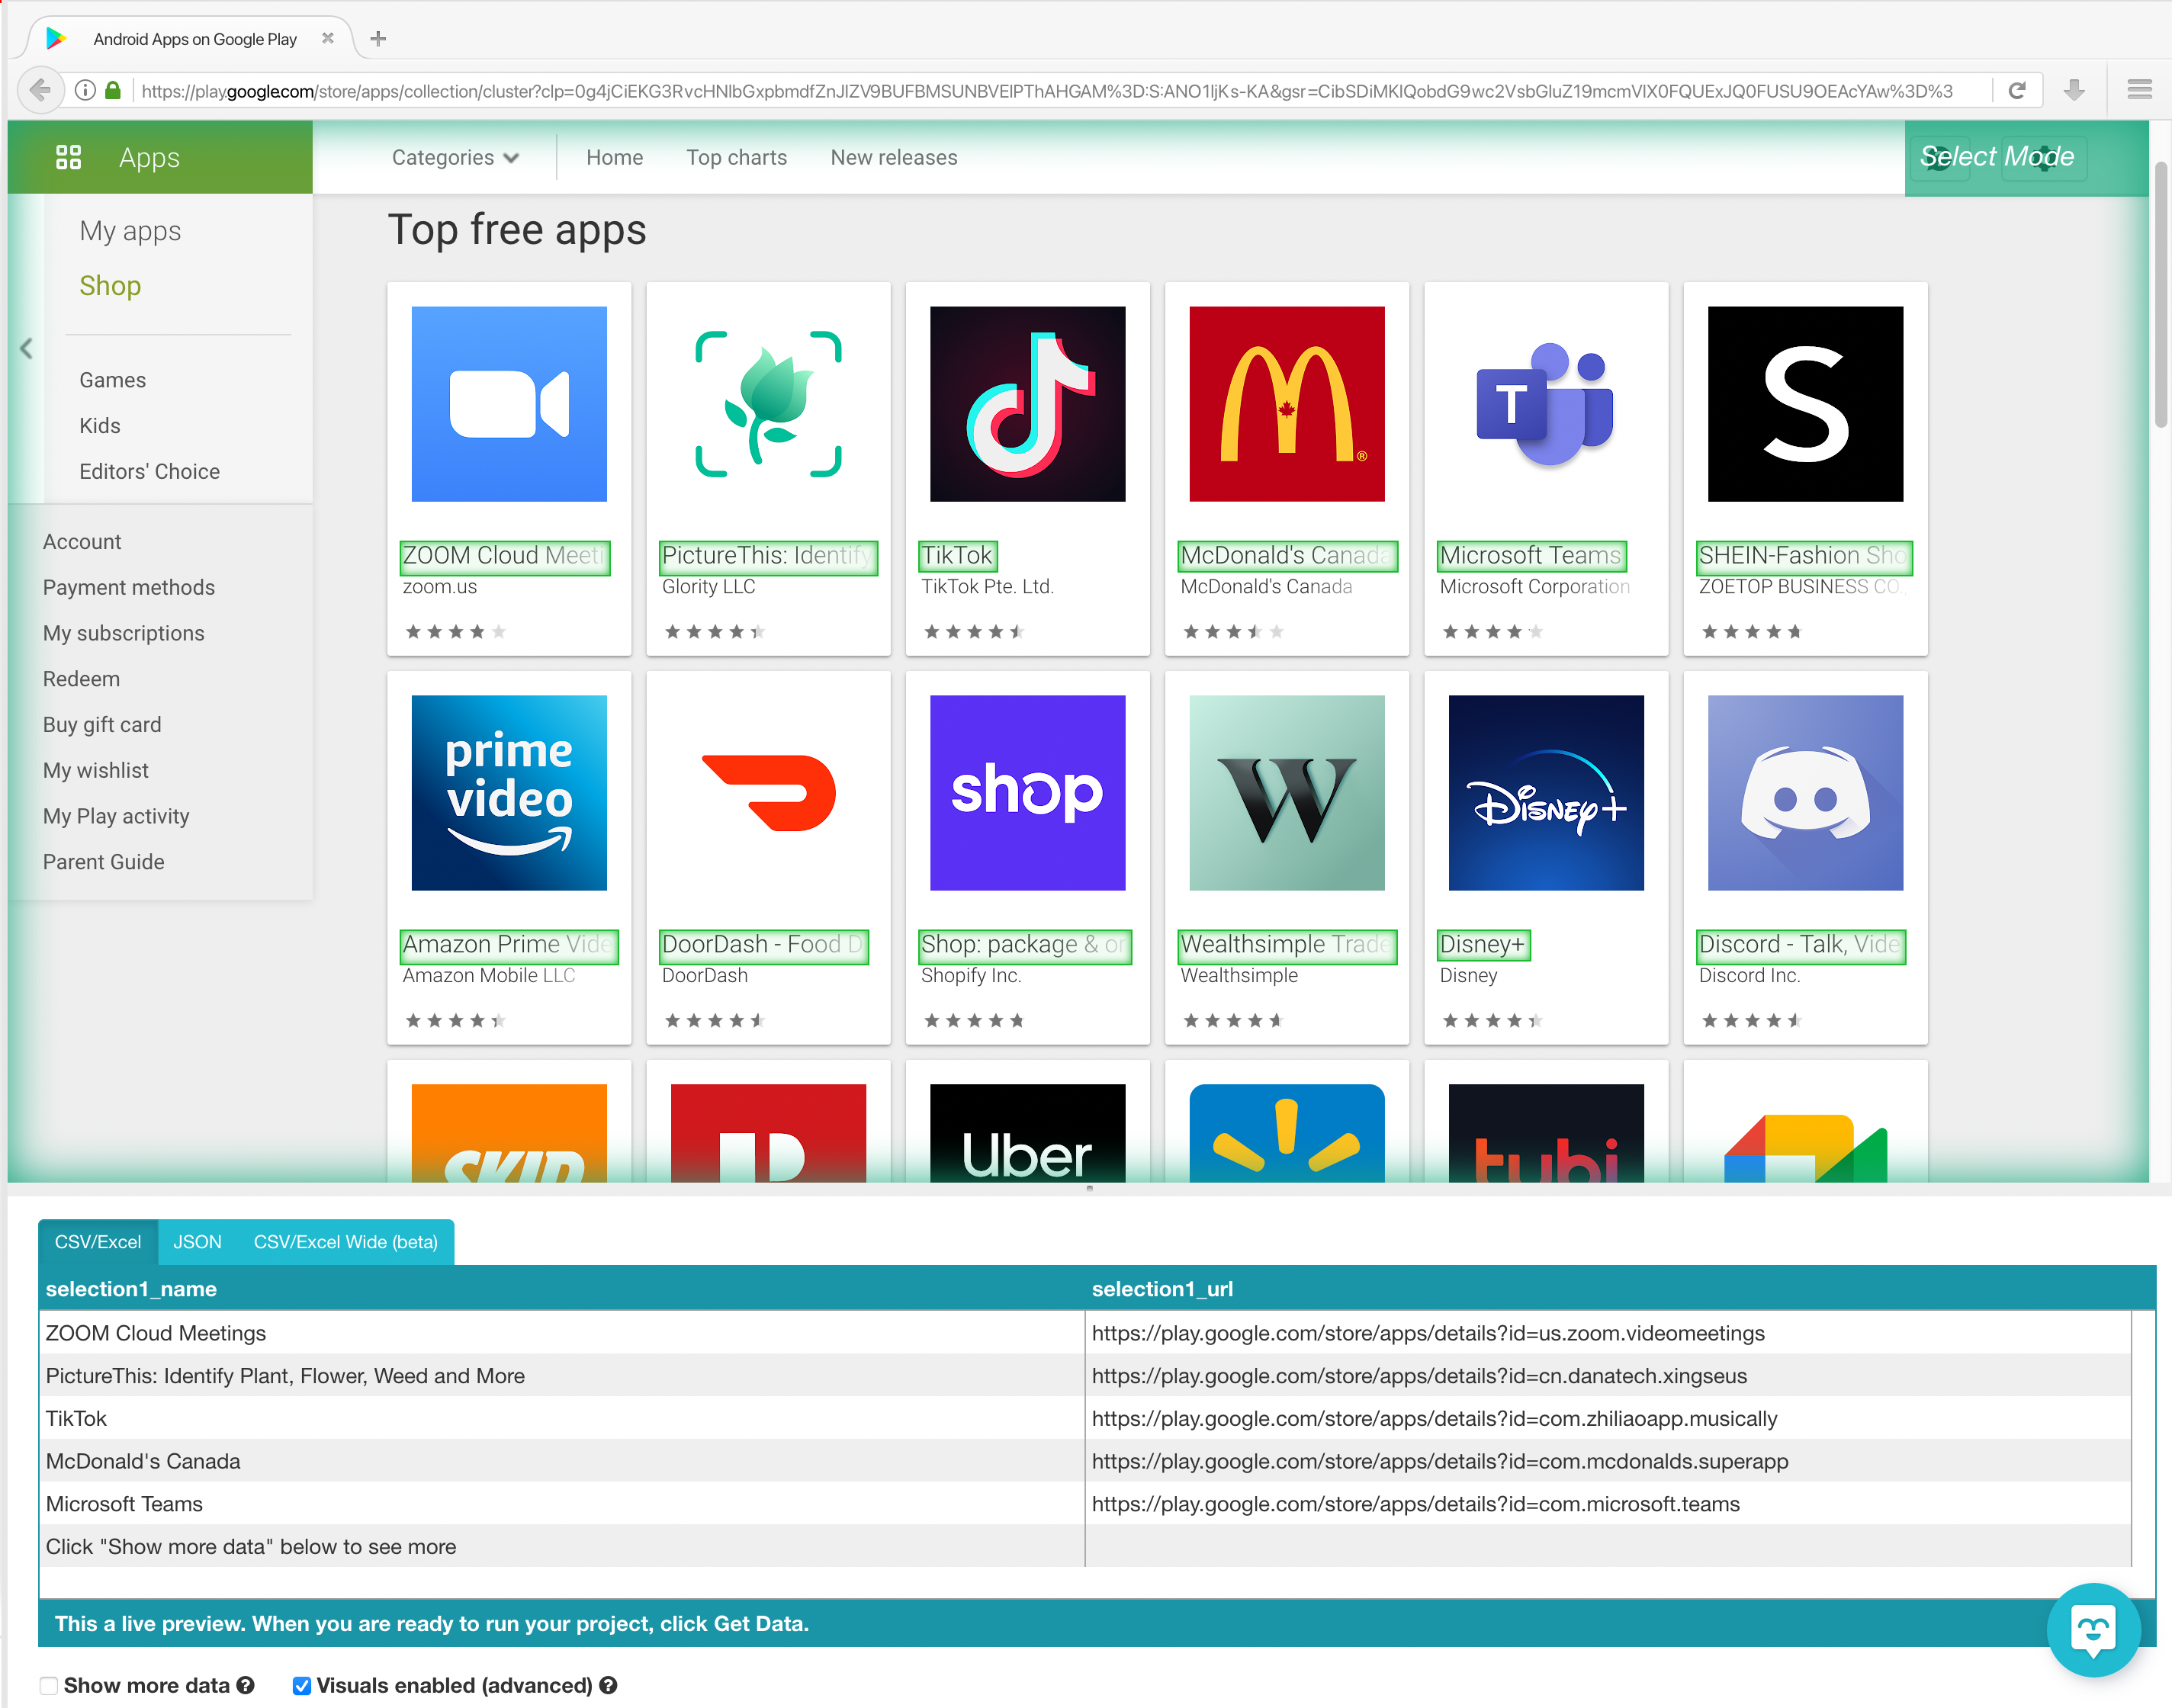Click the Glority LLC developer name
This screenshot has height=1708, width=2172.
[708, 587]
